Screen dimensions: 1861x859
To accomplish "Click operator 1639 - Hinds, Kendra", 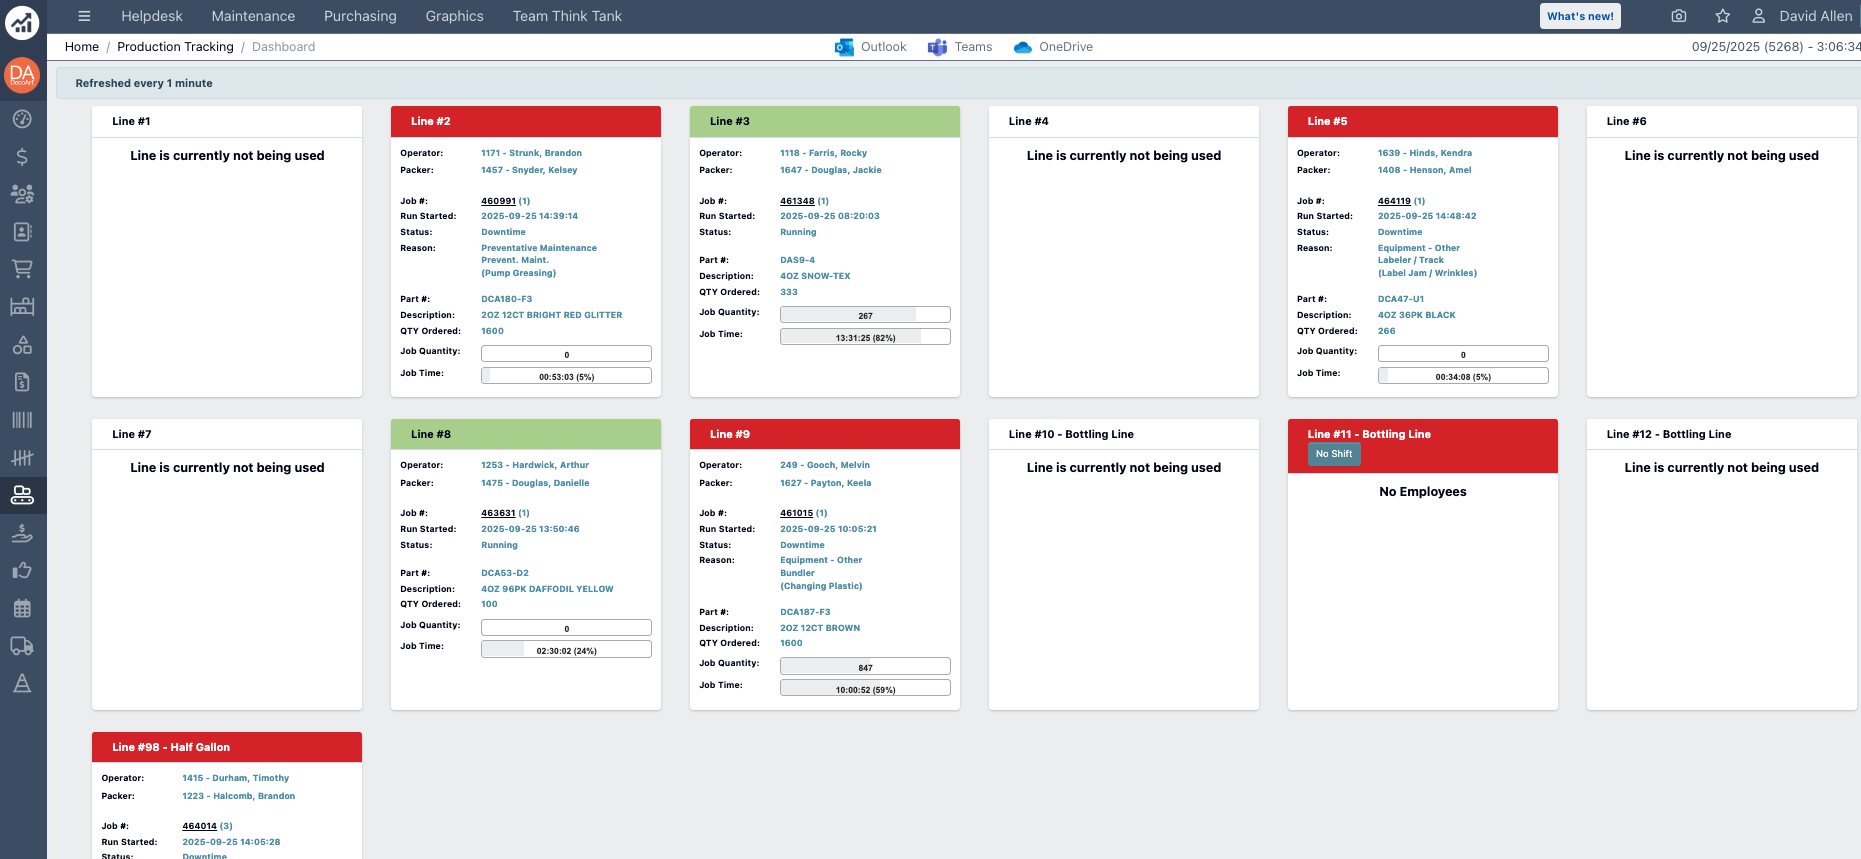I will pos(1425,153).
